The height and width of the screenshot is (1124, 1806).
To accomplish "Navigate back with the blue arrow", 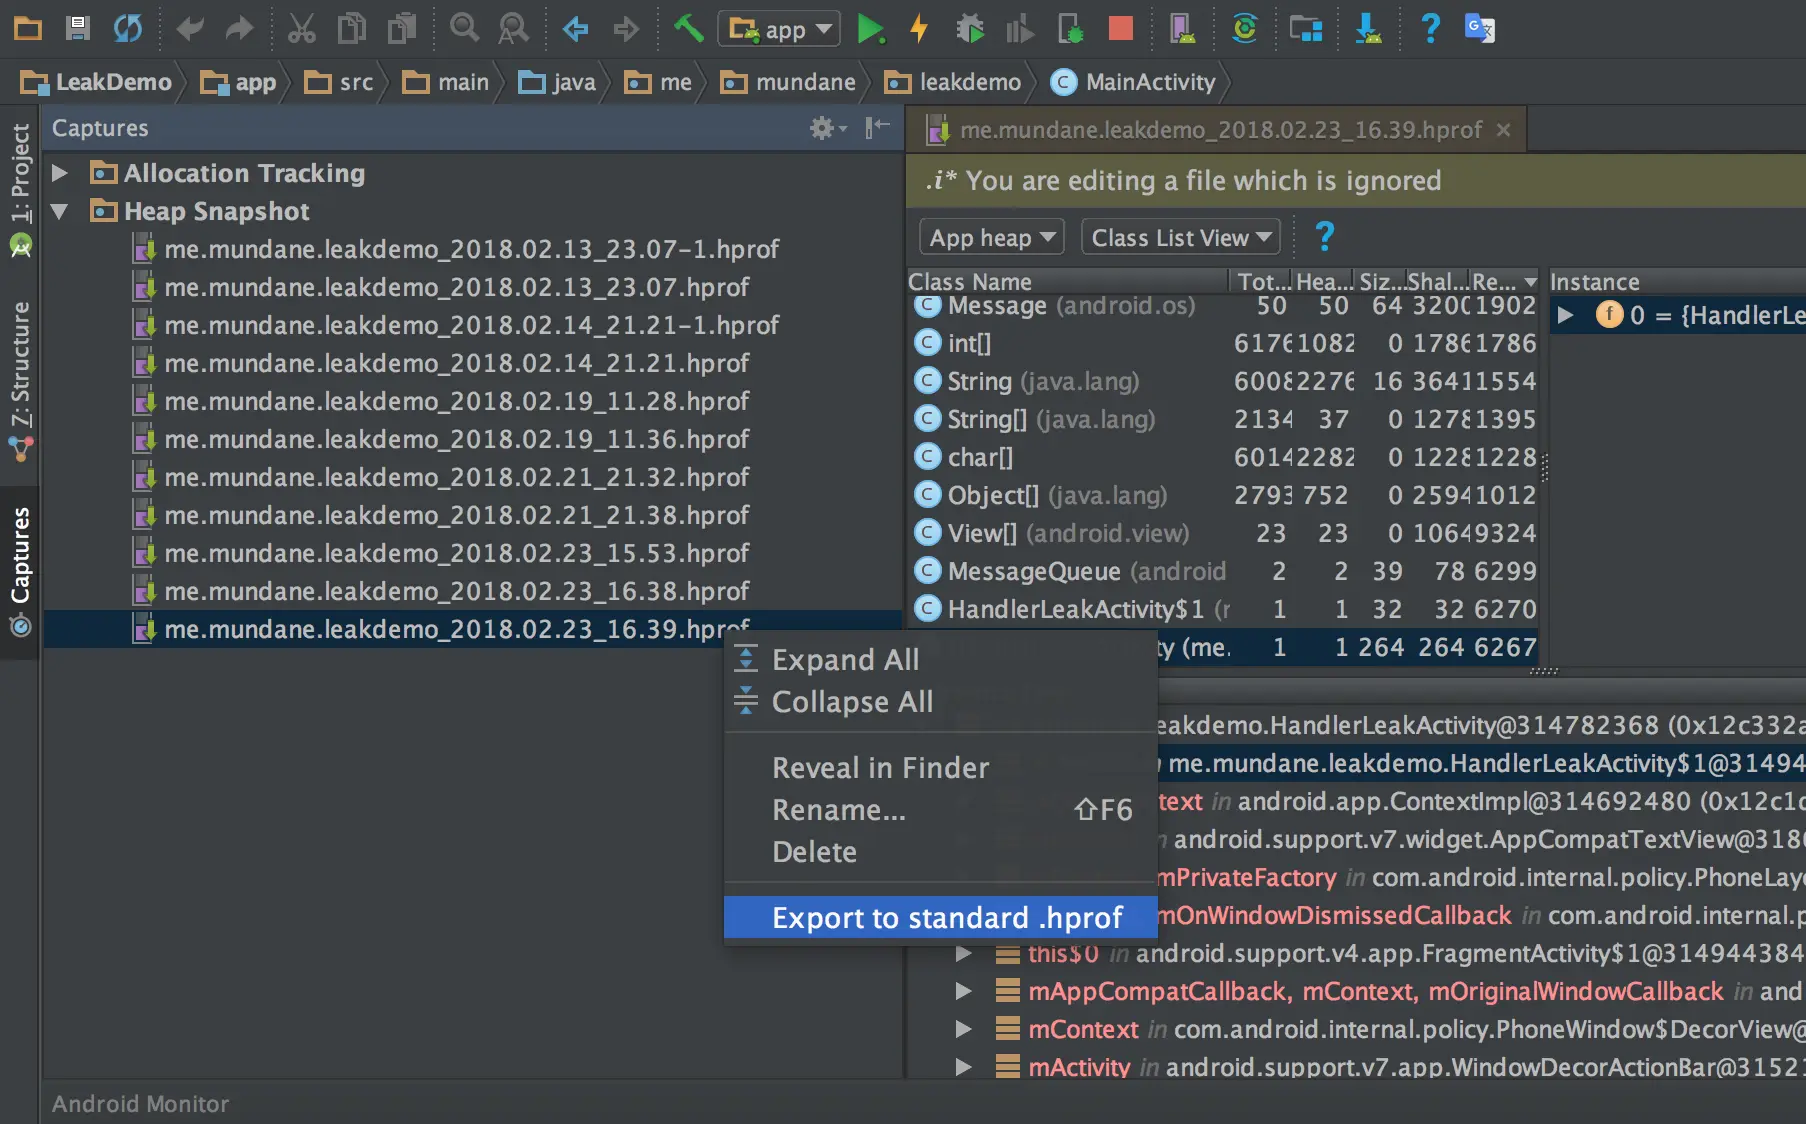I will click(x=575, y=28).
